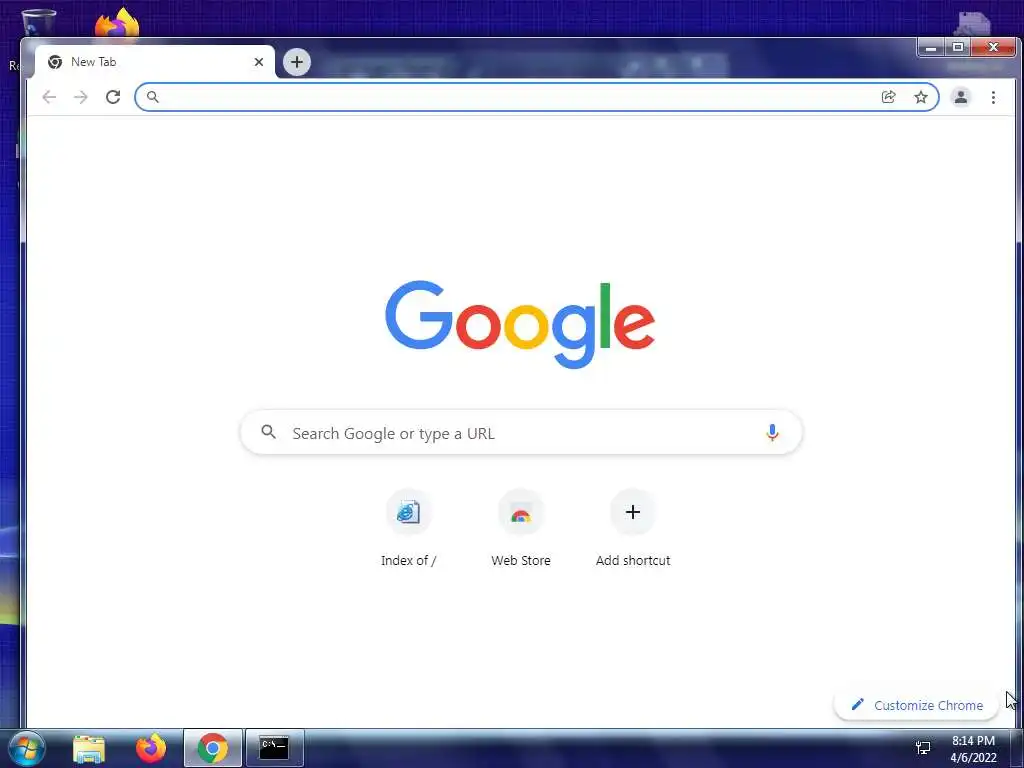Start voice search with the microphone icon

tap(772, 432)
